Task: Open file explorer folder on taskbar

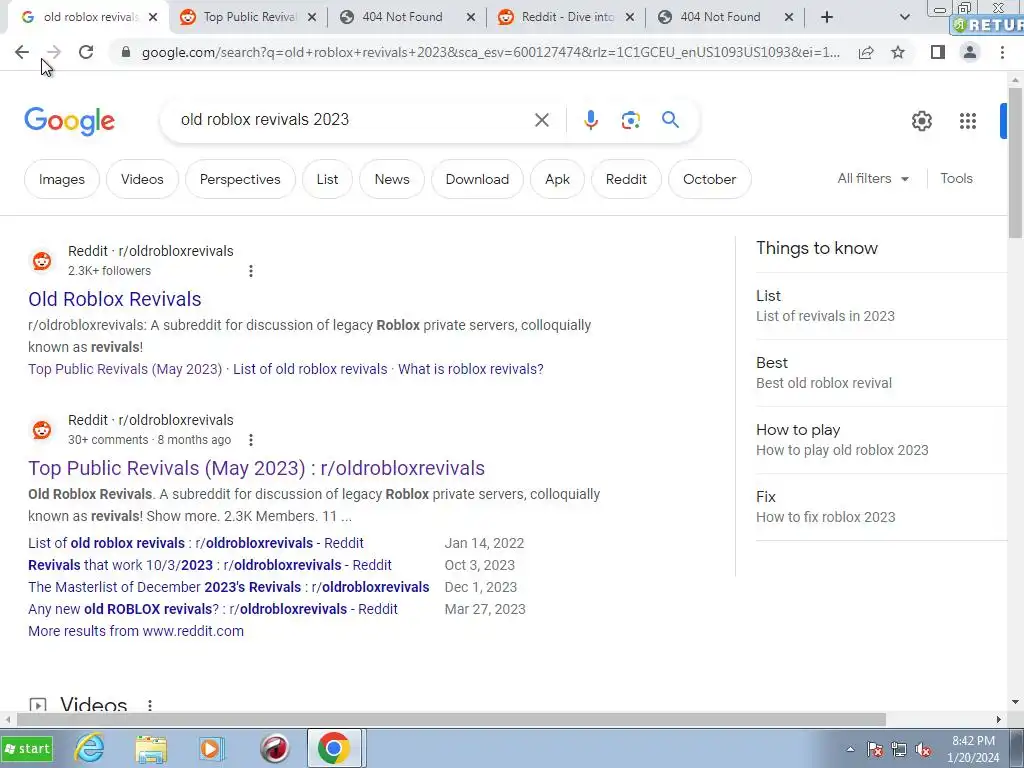Action: 151,748
